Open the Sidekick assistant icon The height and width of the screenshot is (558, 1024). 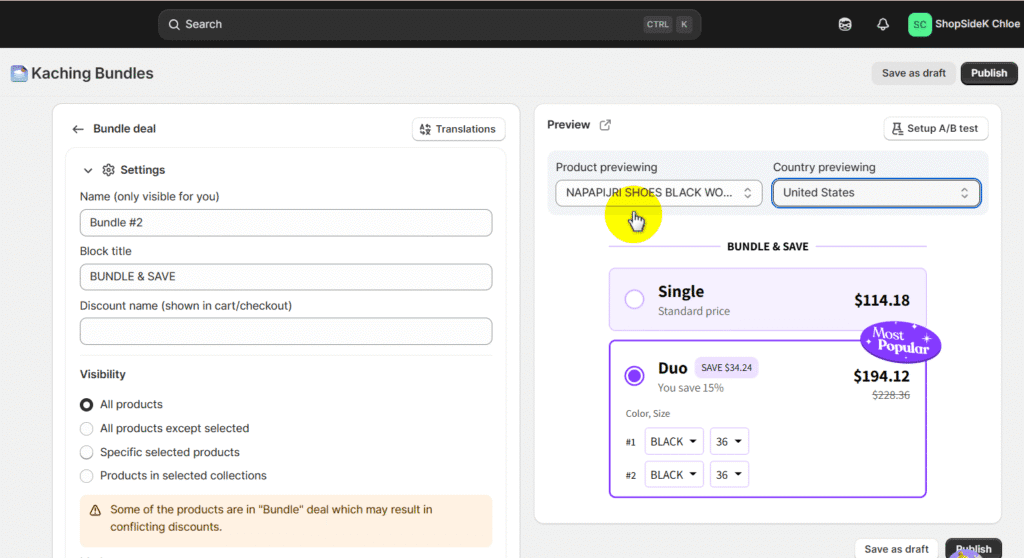[845, 24]
